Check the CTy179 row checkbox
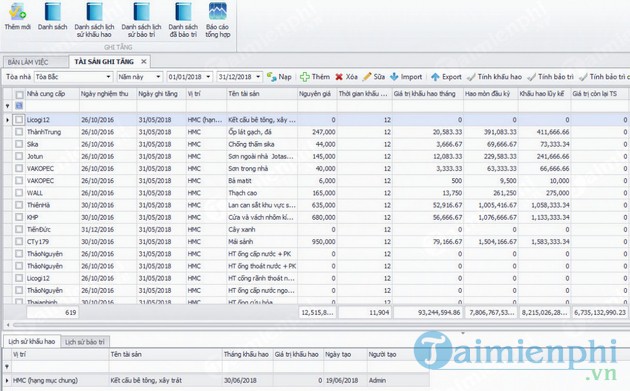 tap(19, 241)
